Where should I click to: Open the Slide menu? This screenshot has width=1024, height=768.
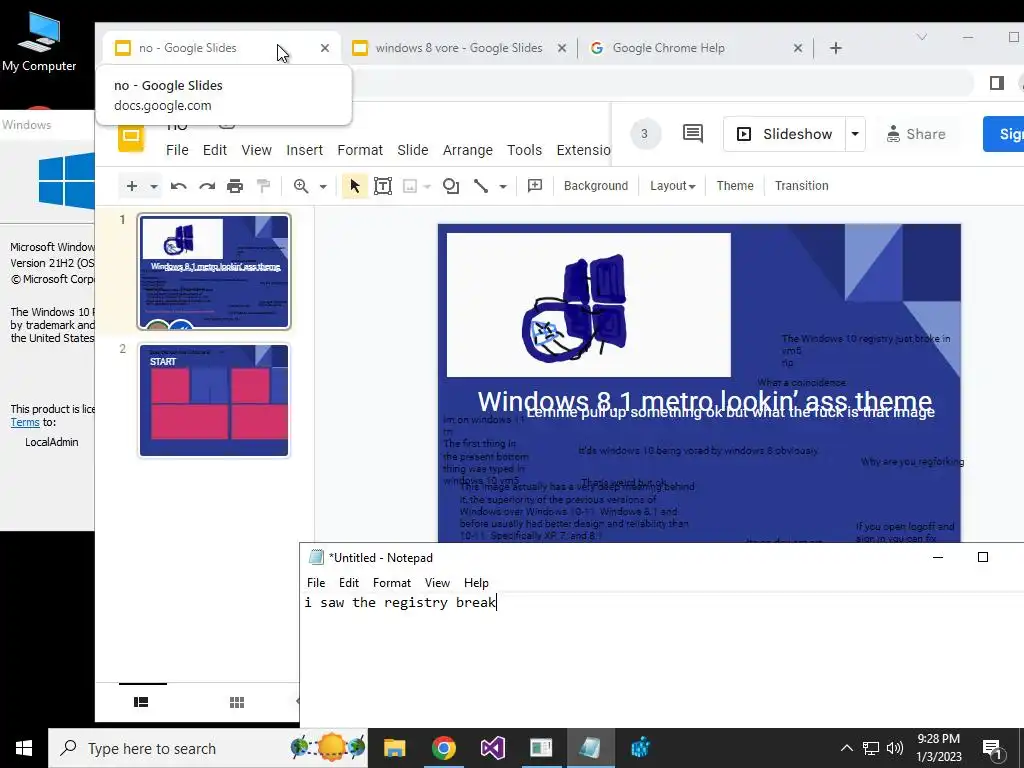[x=413, y=150]
